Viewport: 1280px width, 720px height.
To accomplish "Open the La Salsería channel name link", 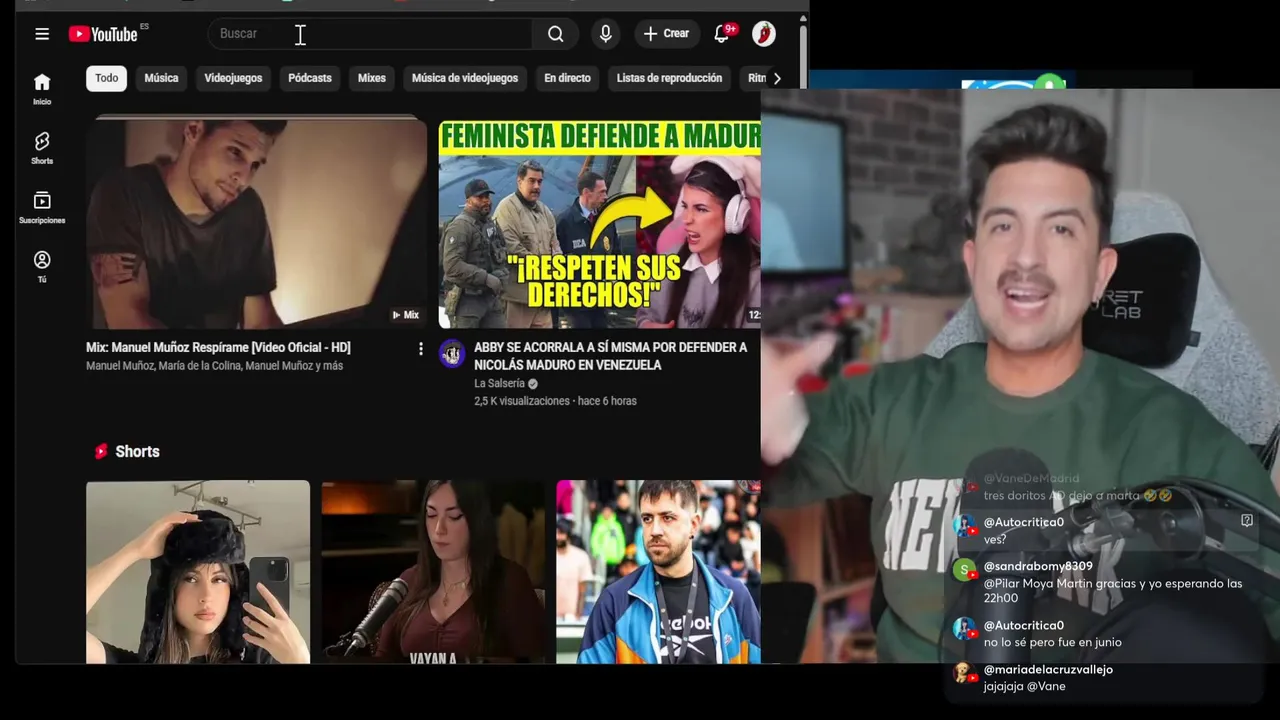I will pos(499,384).
